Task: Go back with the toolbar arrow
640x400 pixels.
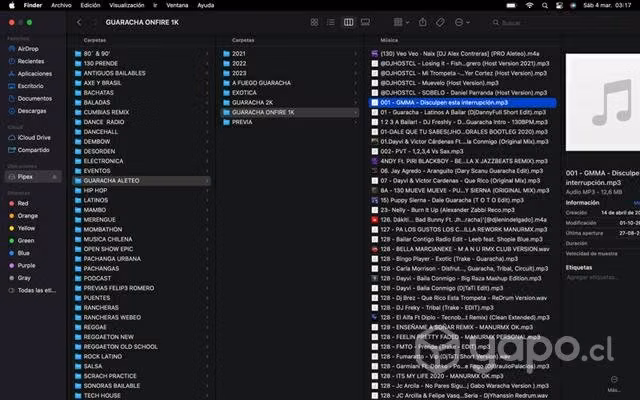Action: point(79,22)
